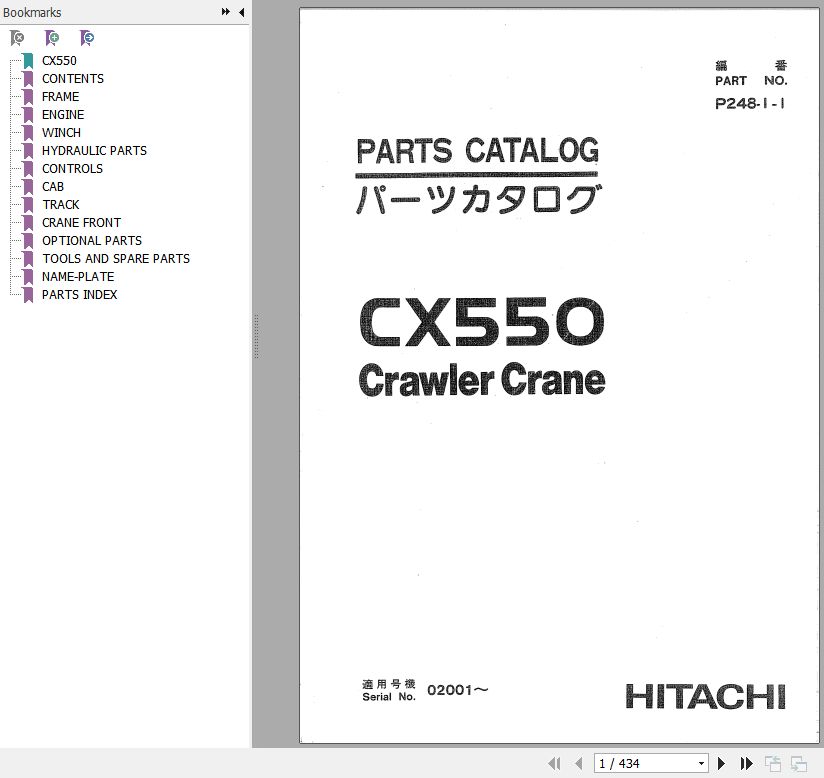Select OPTIONAL PARTS bookmark
This screenshot has height=778, width=824.
point(92,241)
